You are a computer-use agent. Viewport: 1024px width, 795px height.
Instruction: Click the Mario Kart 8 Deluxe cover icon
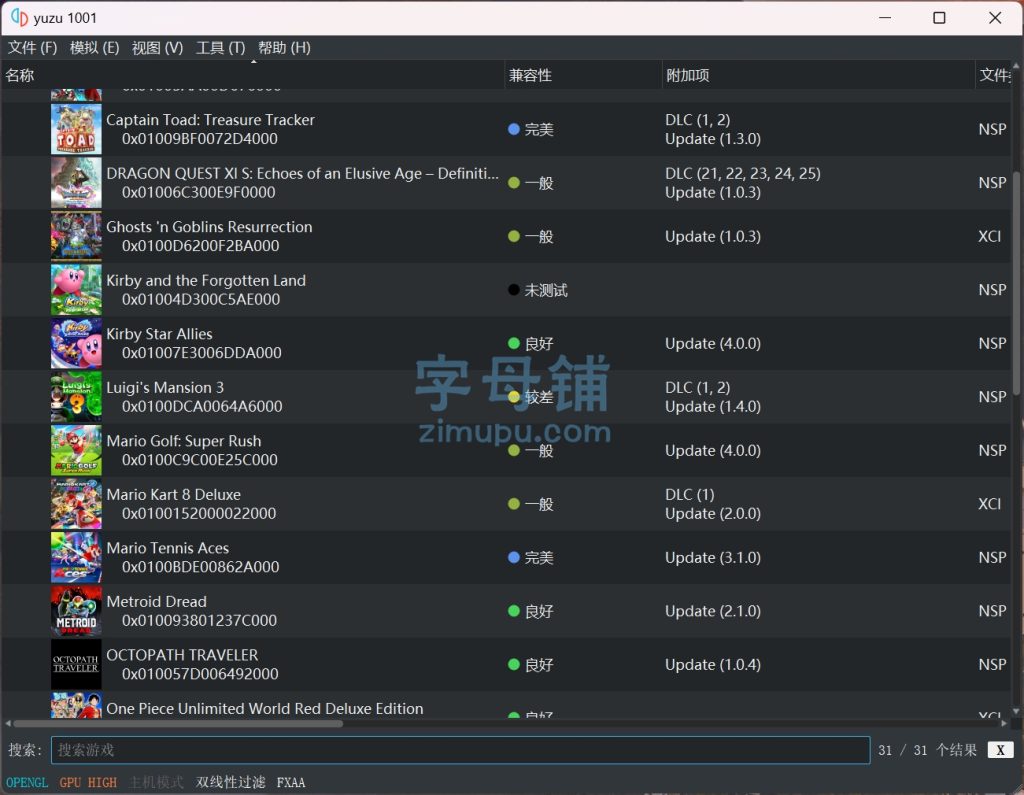pyautogui.click(x=76, y=504)
